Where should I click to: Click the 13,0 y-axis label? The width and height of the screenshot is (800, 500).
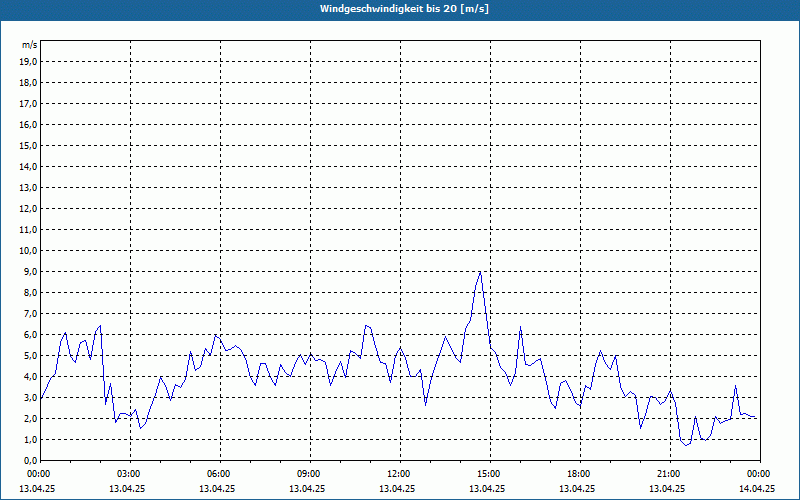point(29,187)
